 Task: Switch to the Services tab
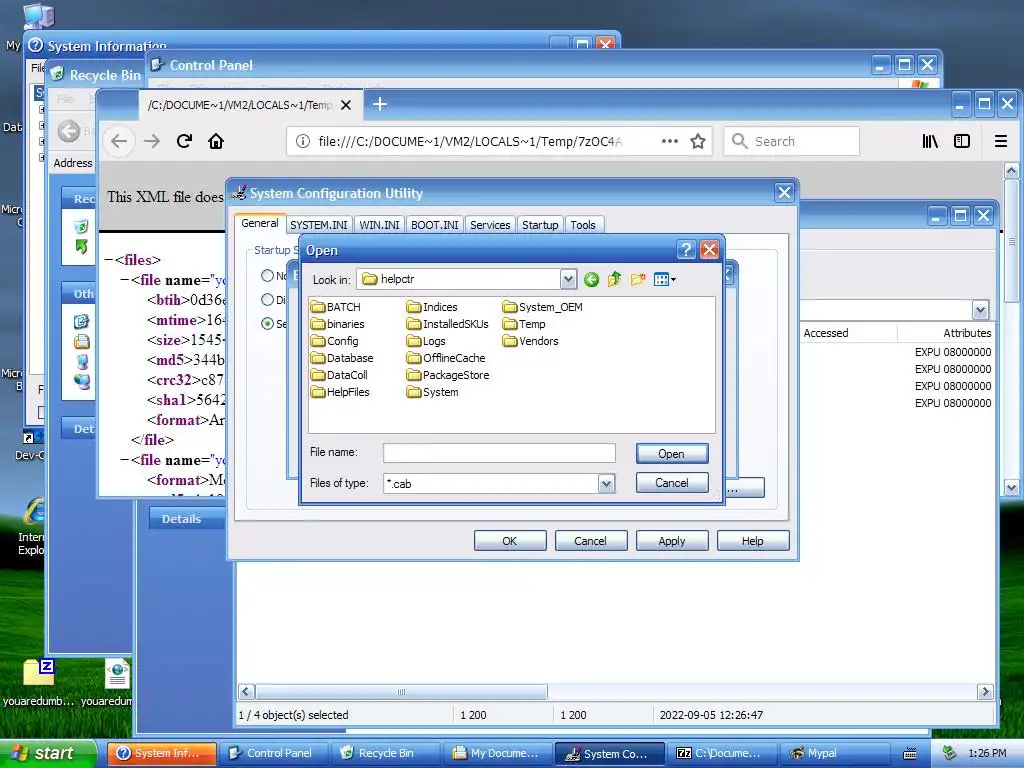[x=490, y=225]
